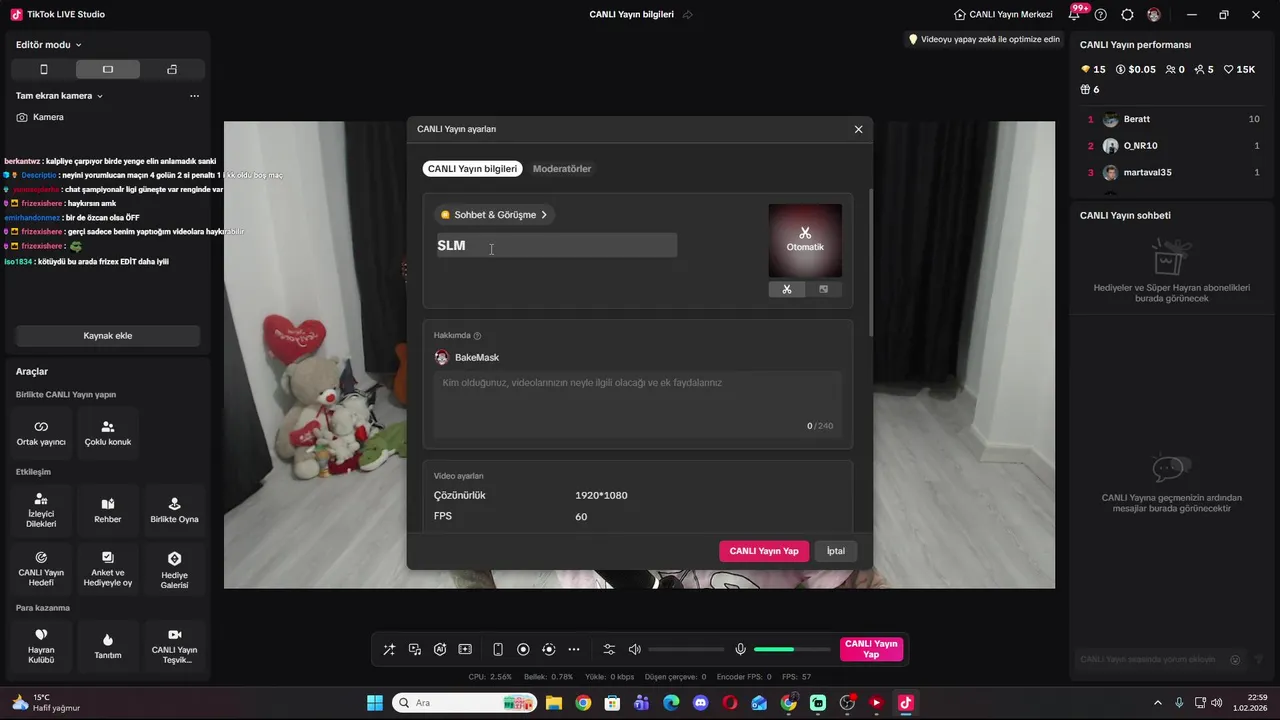This screenshot has width=1280, height=720.
Task: Open the profile avatar in title bar
Action: (x=1154, y=15)
